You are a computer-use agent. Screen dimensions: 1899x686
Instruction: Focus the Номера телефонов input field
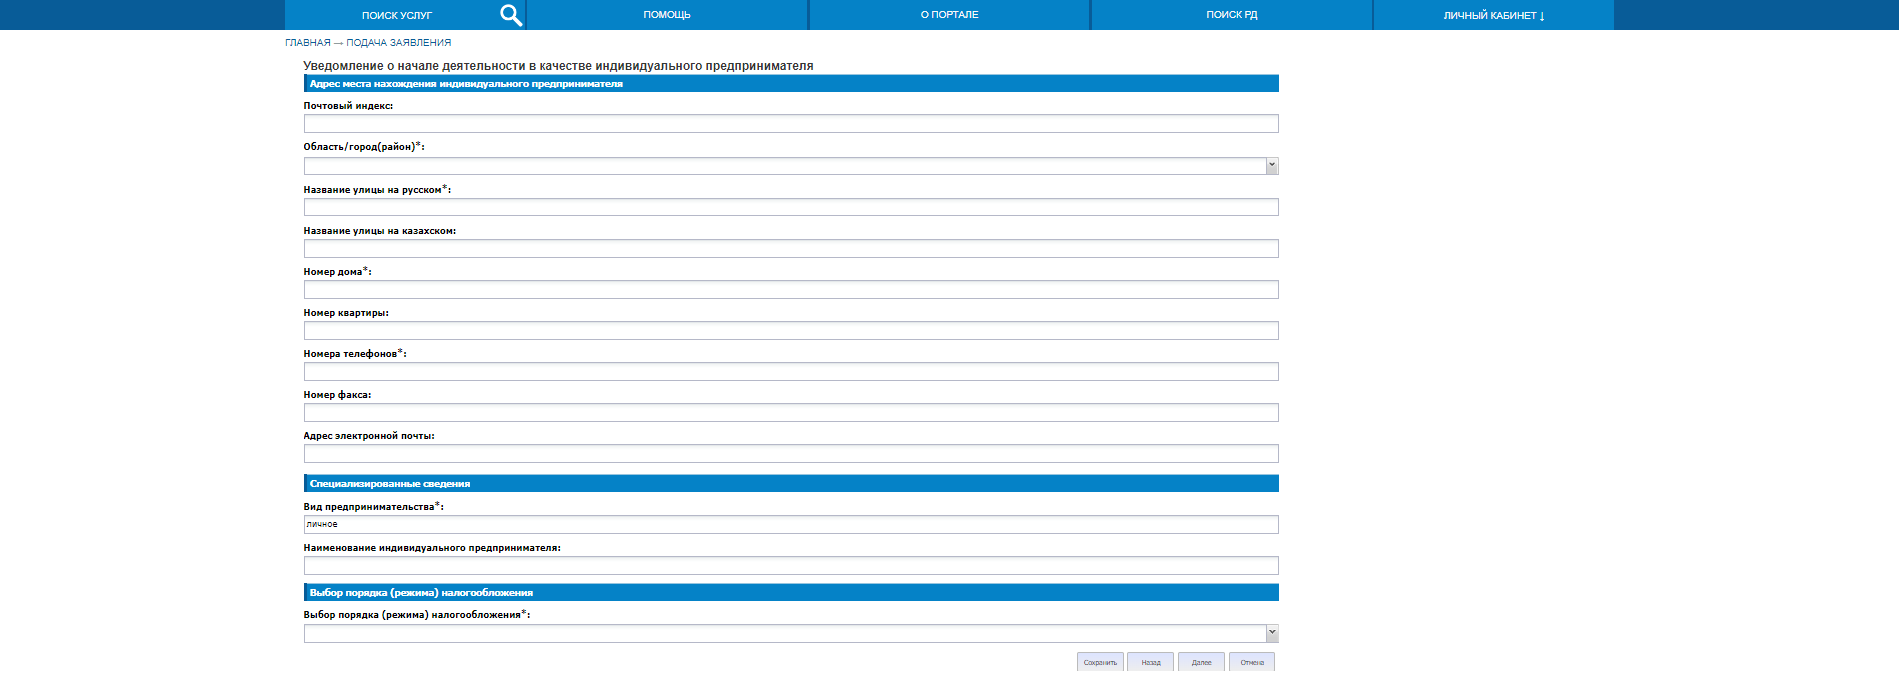791,372
